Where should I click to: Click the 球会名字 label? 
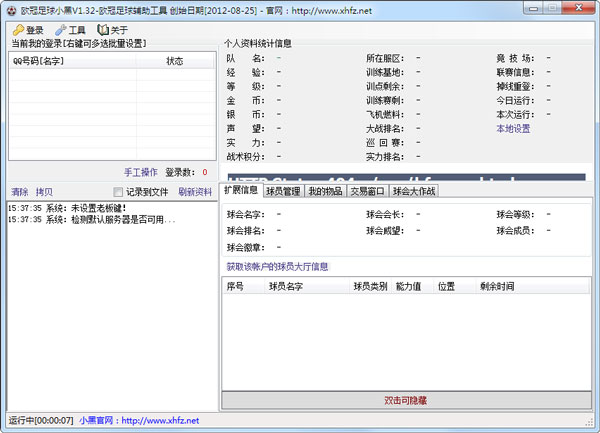tap(246, 214)
